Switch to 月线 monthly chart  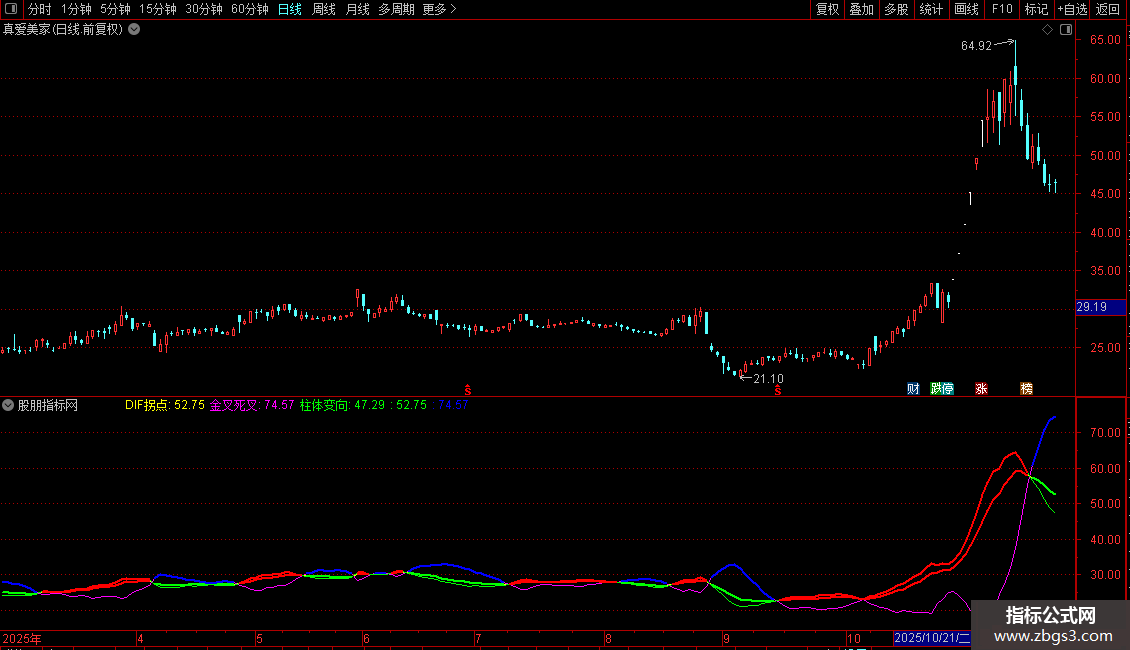click(357, 9)
